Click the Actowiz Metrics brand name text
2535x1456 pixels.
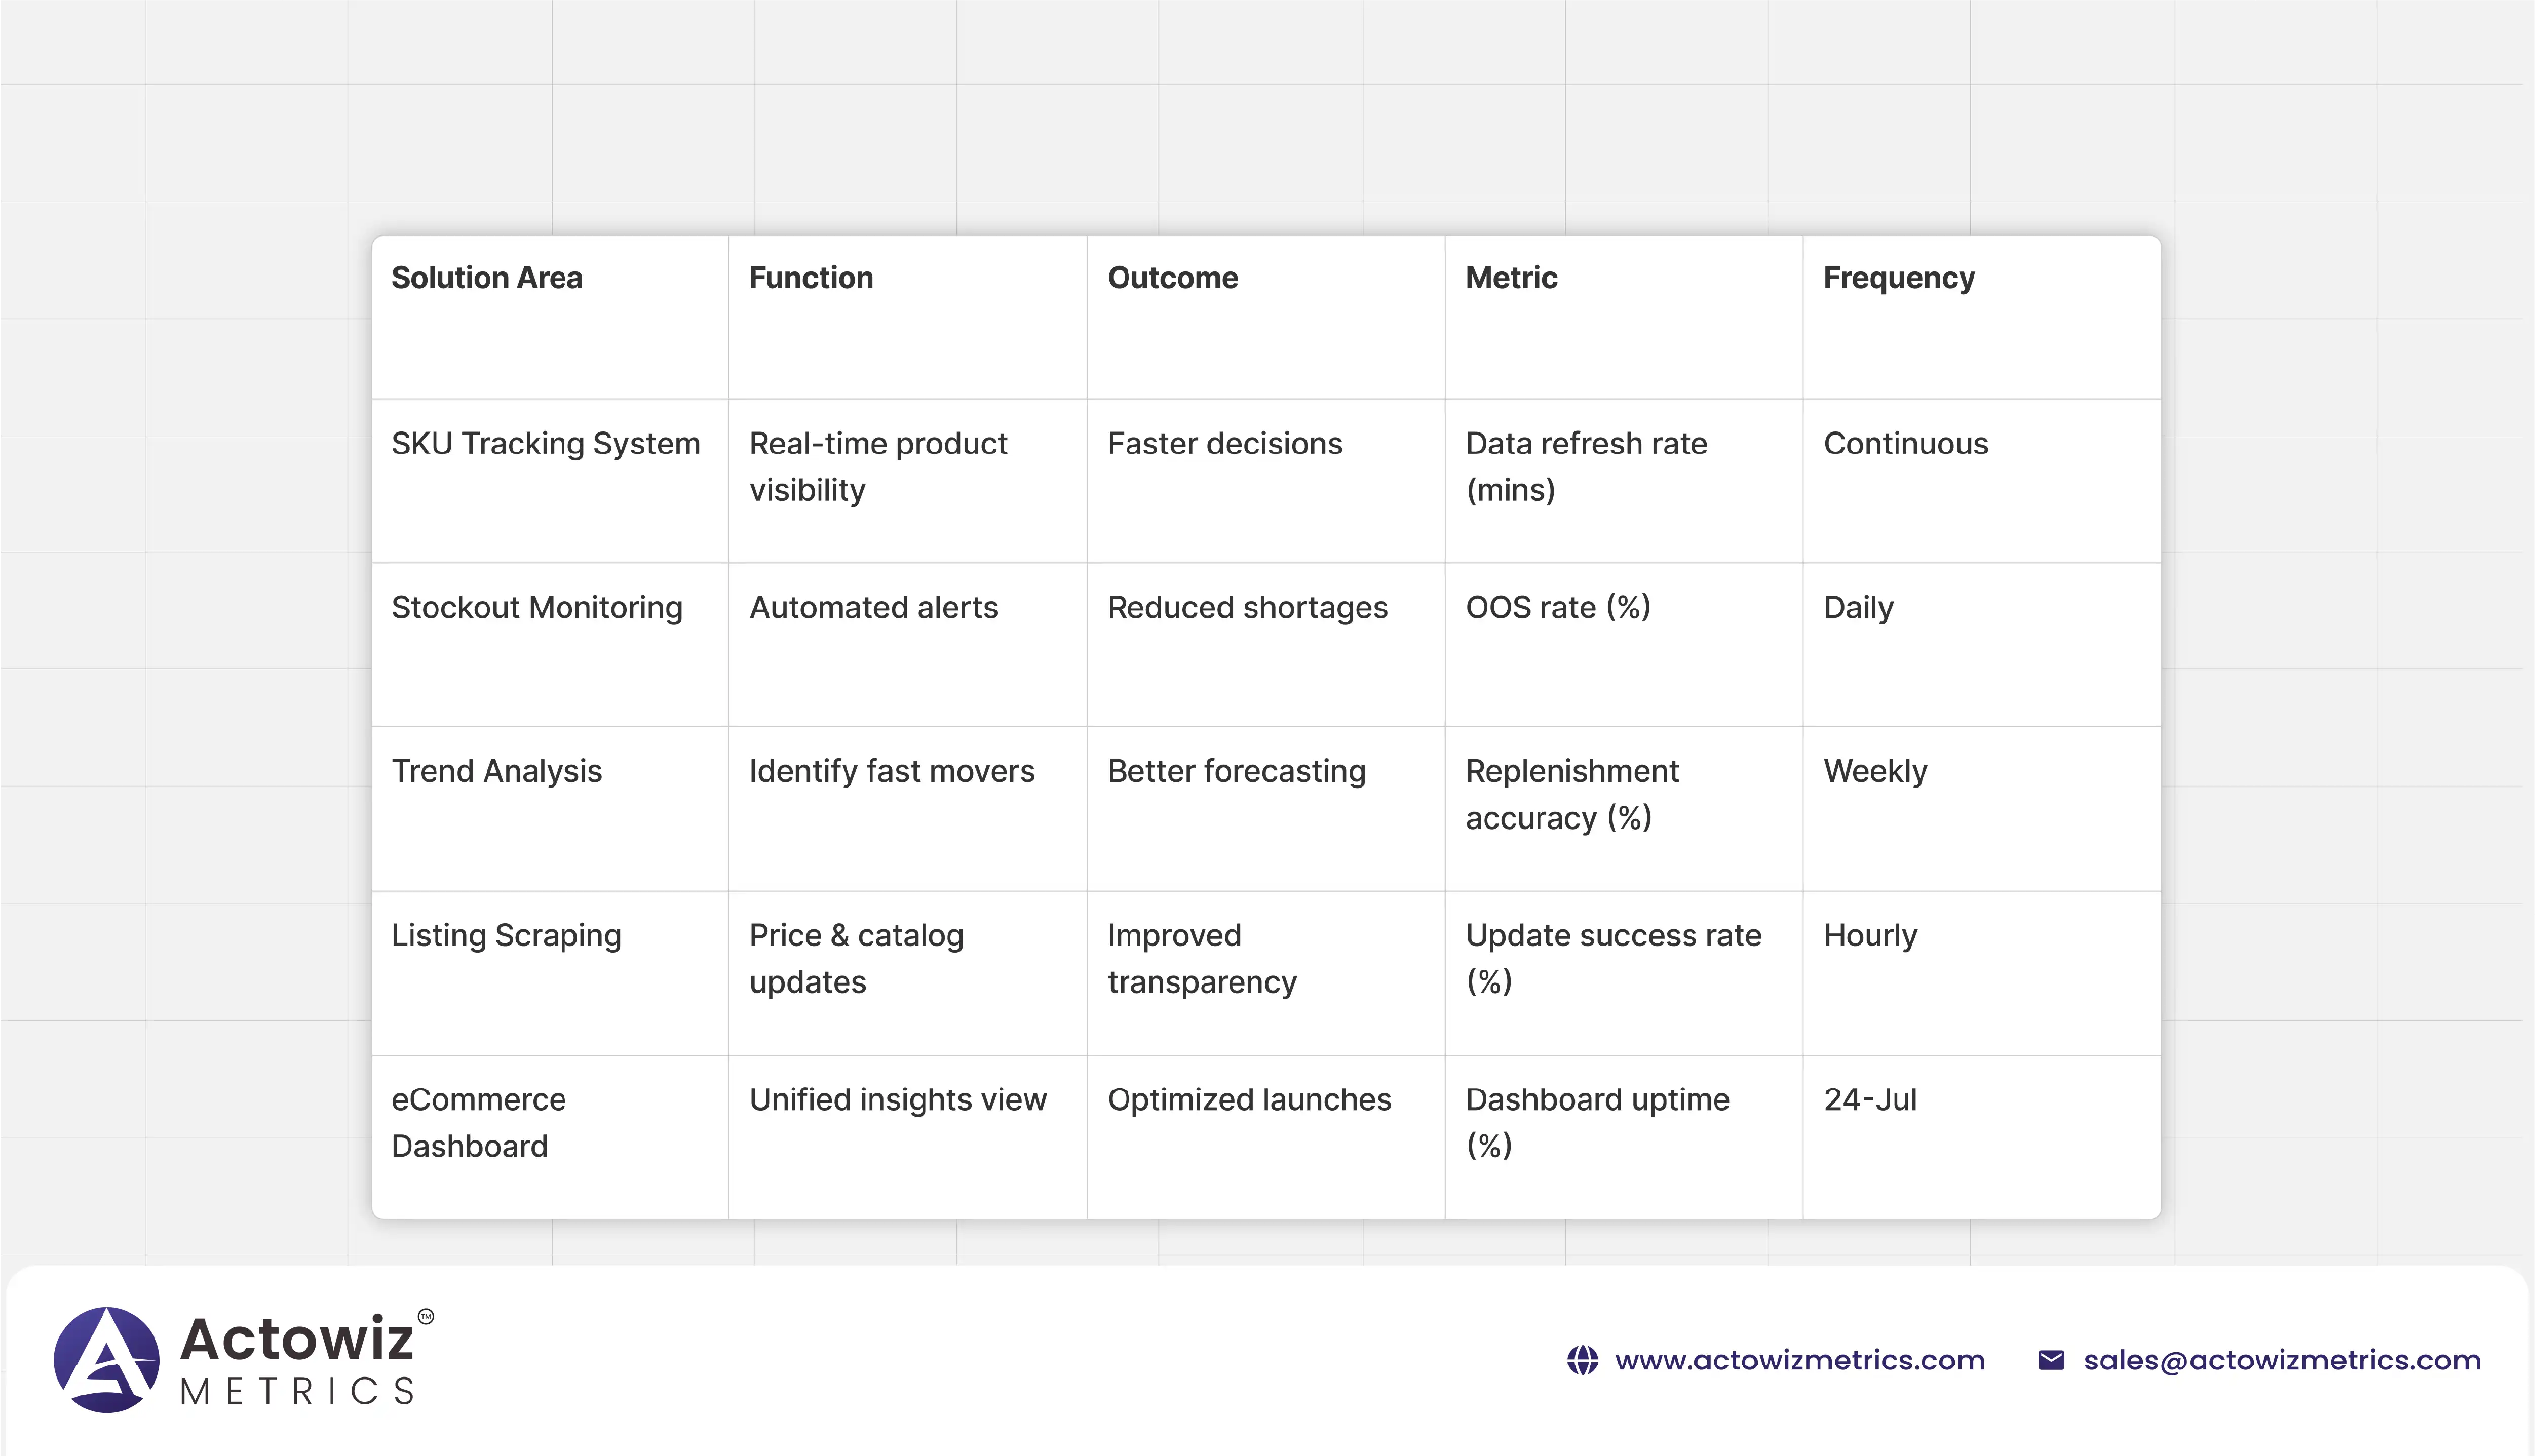click(297, 1359)
